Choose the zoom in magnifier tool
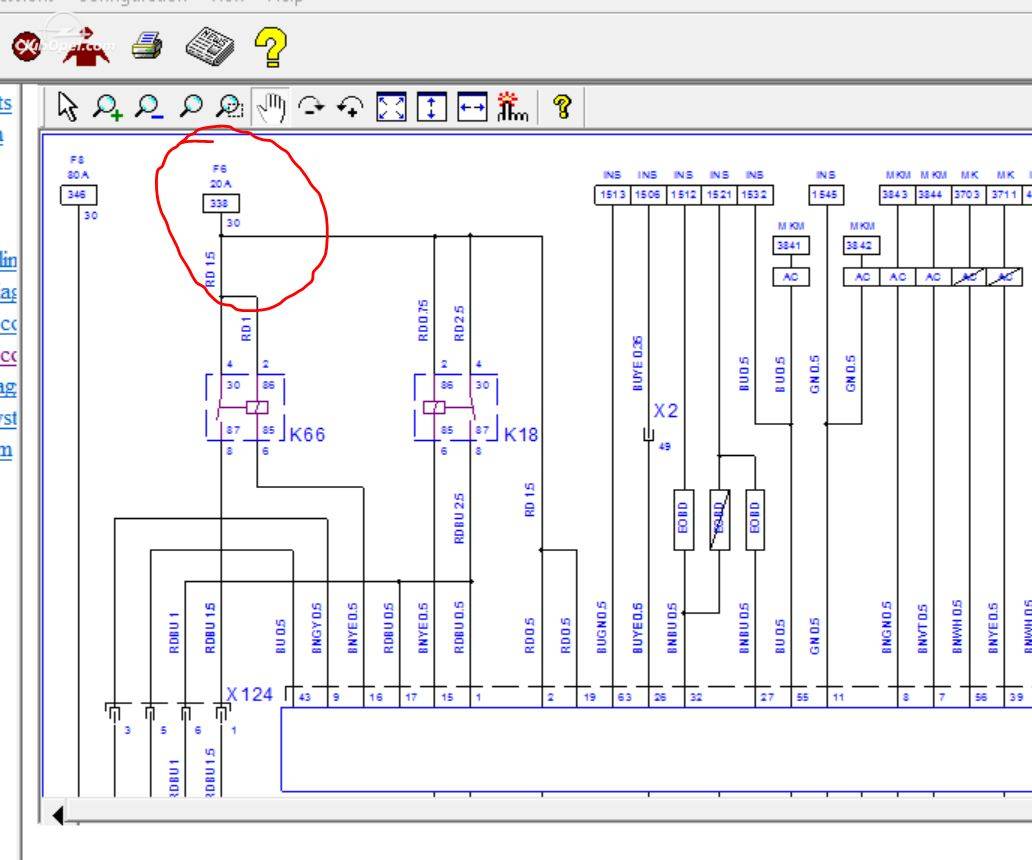 coord(108,107)
